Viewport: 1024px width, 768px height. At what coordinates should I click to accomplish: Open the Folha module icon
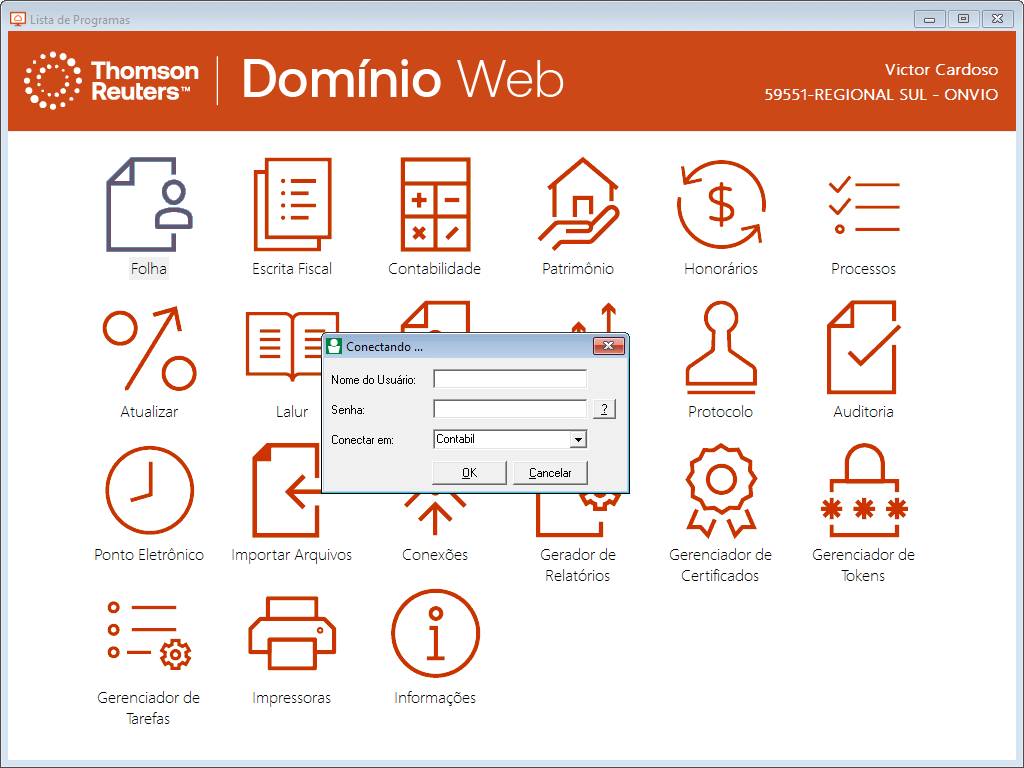click(x=149, y=205)
